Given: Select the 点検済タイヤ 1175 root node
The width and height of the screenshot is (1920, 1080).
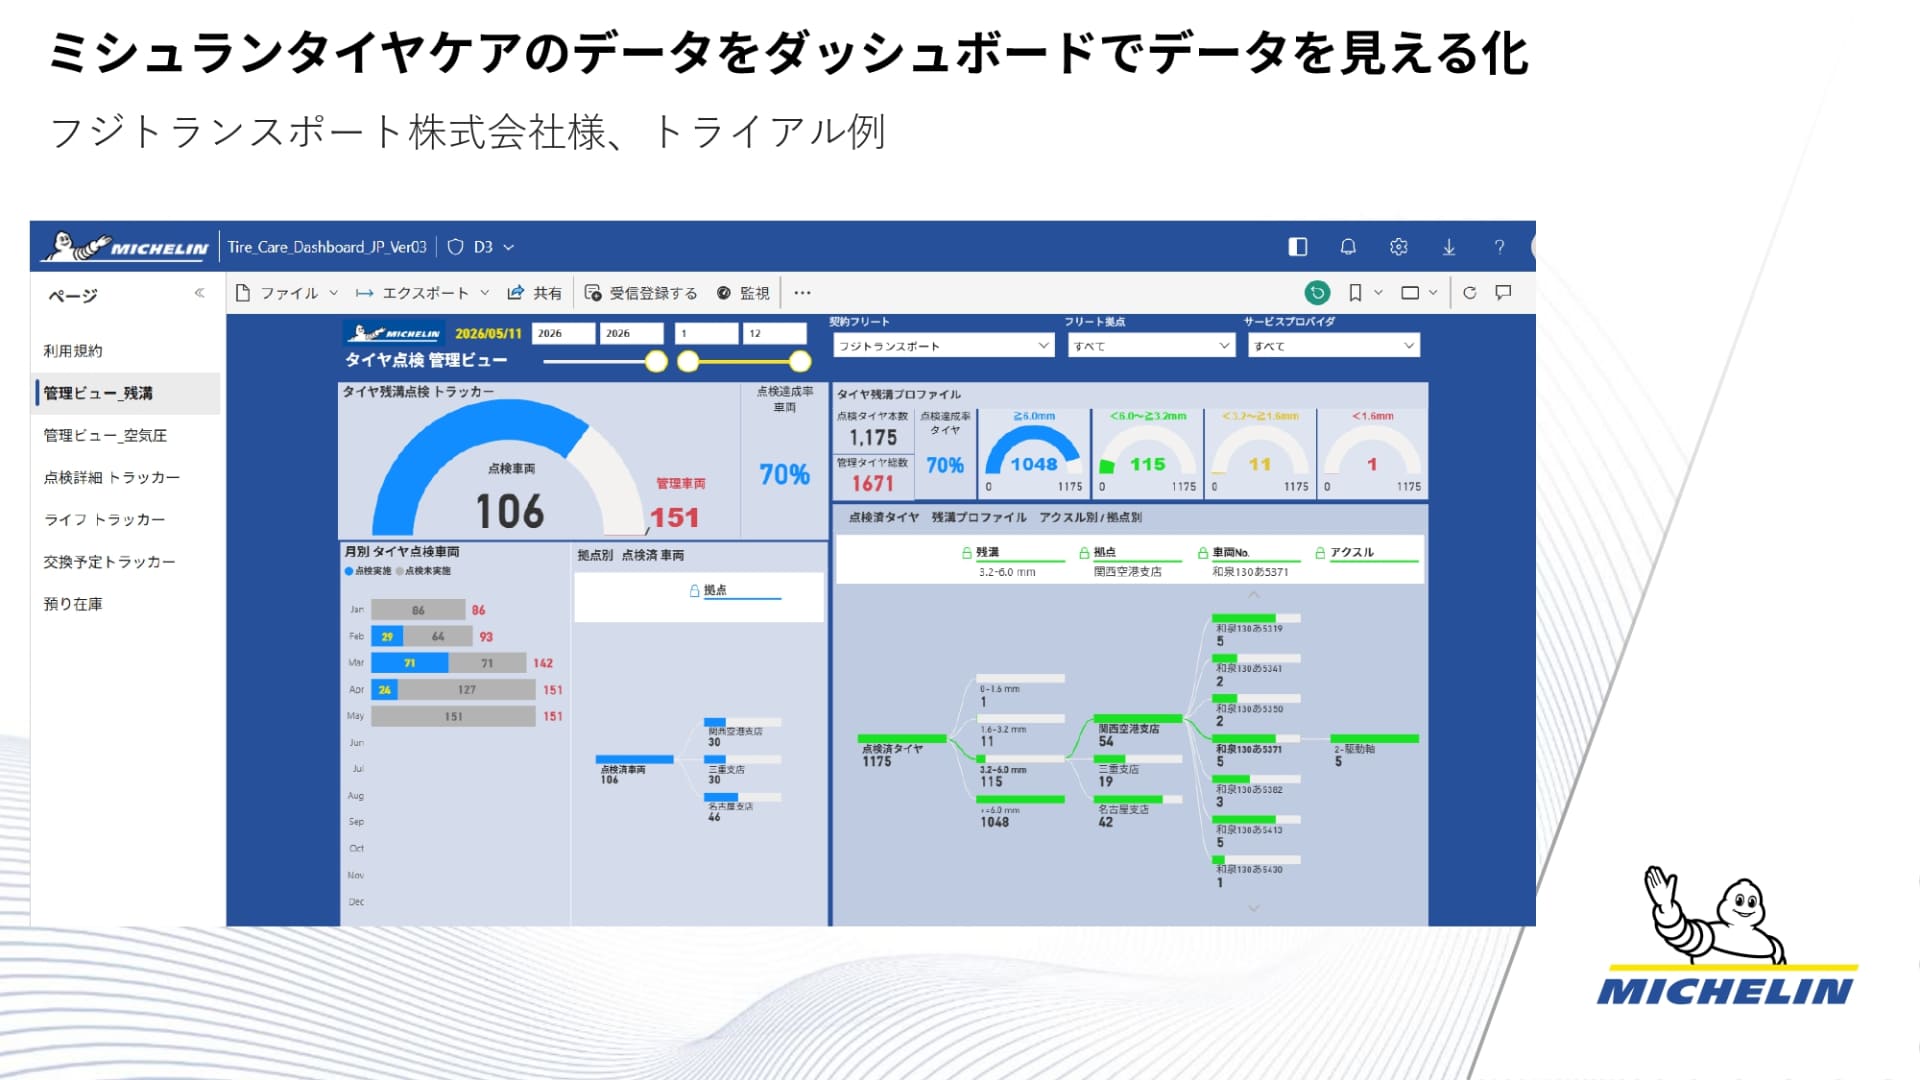Looking at the screenshot, I should [902, 752].
